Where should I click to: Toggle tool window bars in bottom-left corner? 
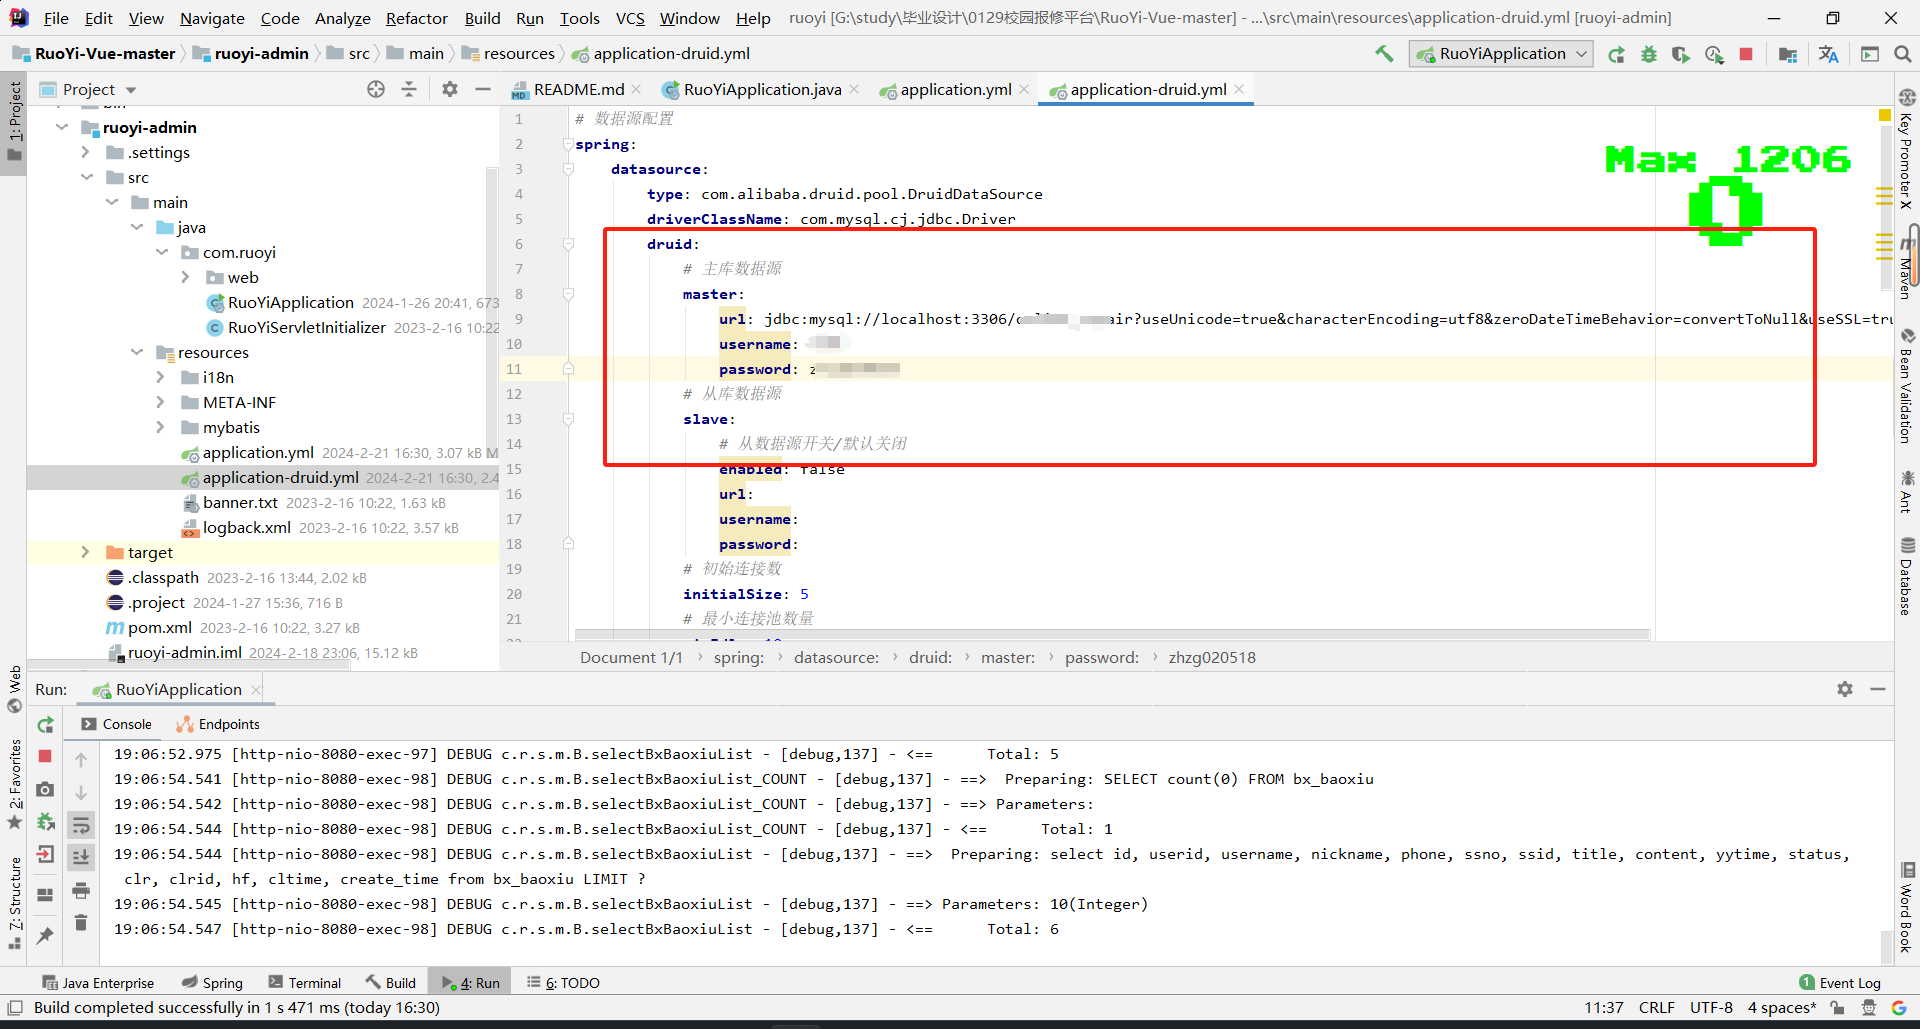click(x=15, y=1007)
